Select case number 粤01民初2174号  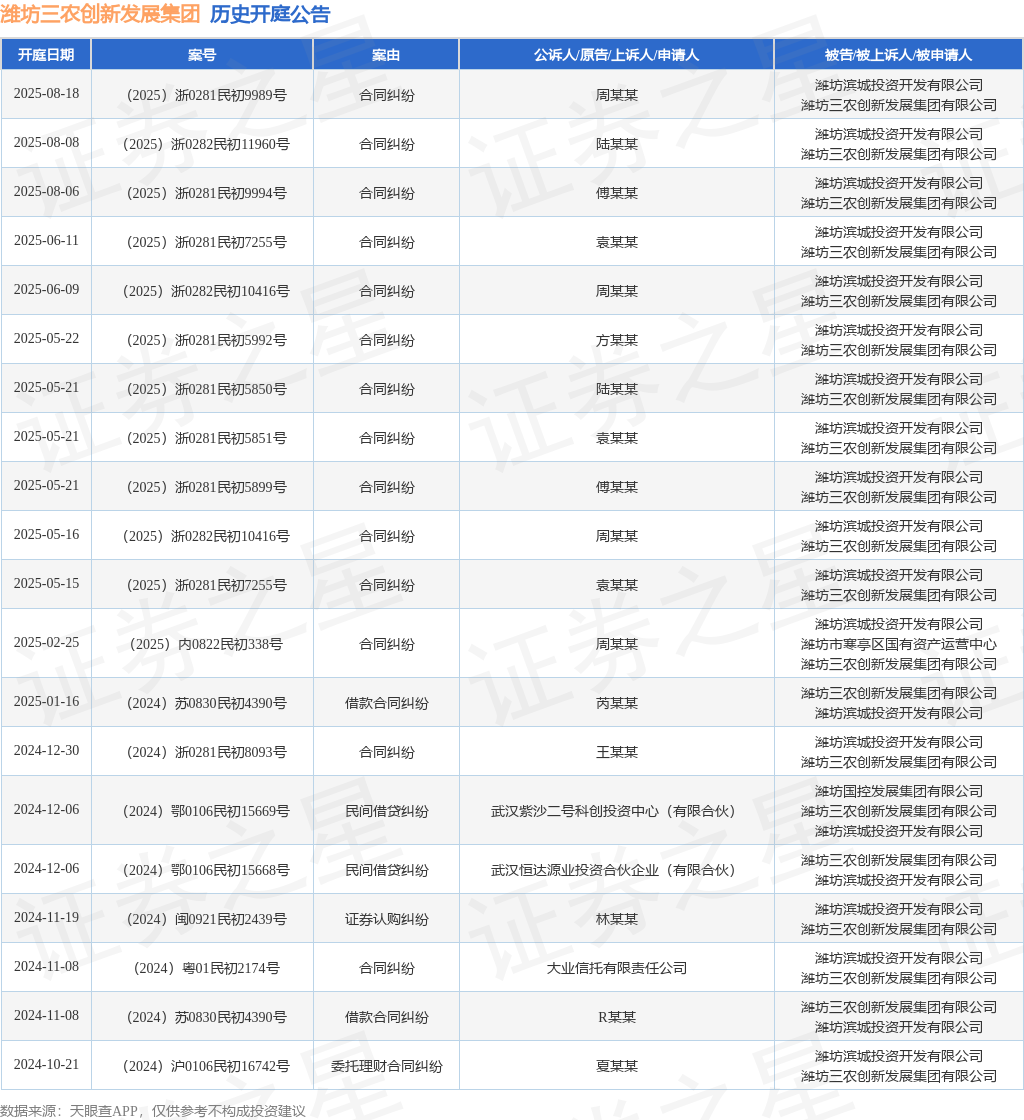(206, 969)
